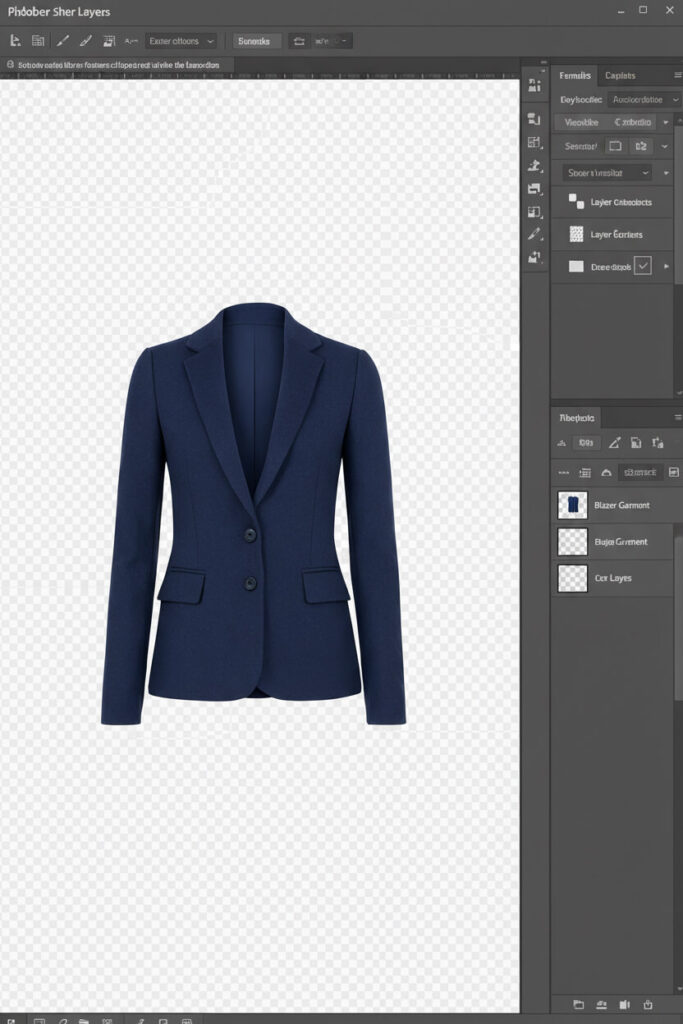
Task: Click the swap arrows icon in options bar
Action: tap(298, 41)
